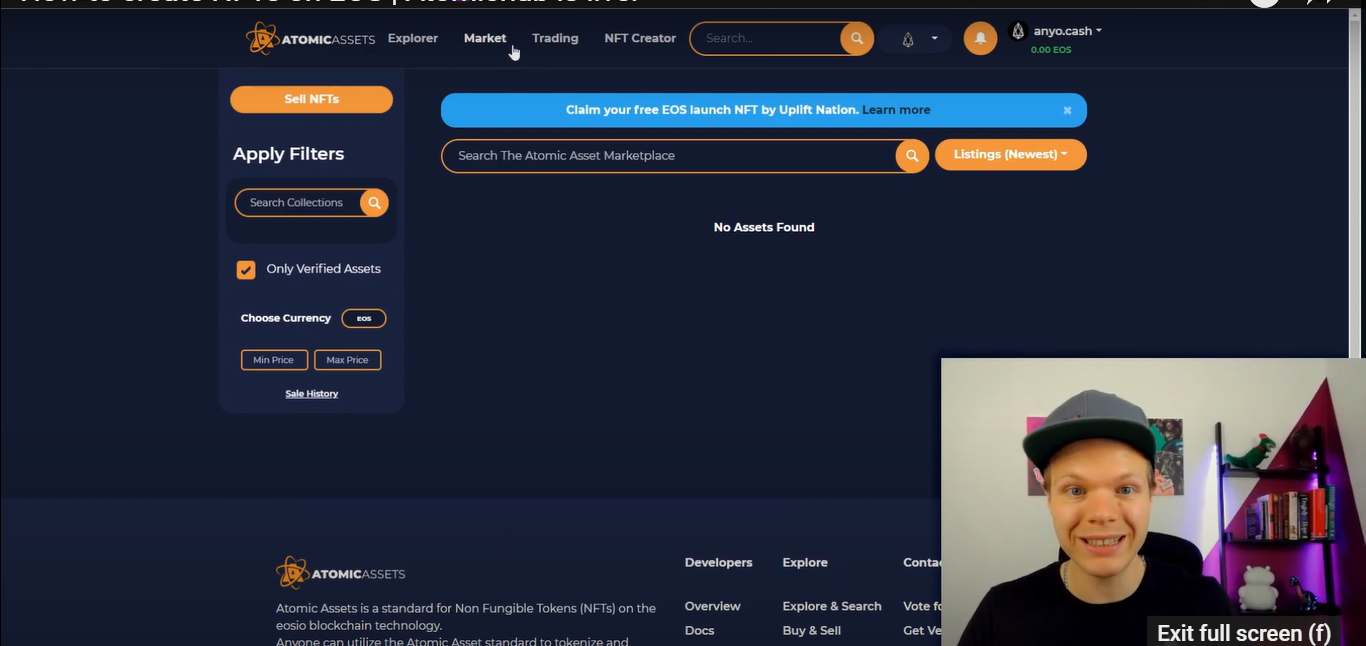1366x646 pixels.
Task: Click the header Search input field
Action: [766, 39]
